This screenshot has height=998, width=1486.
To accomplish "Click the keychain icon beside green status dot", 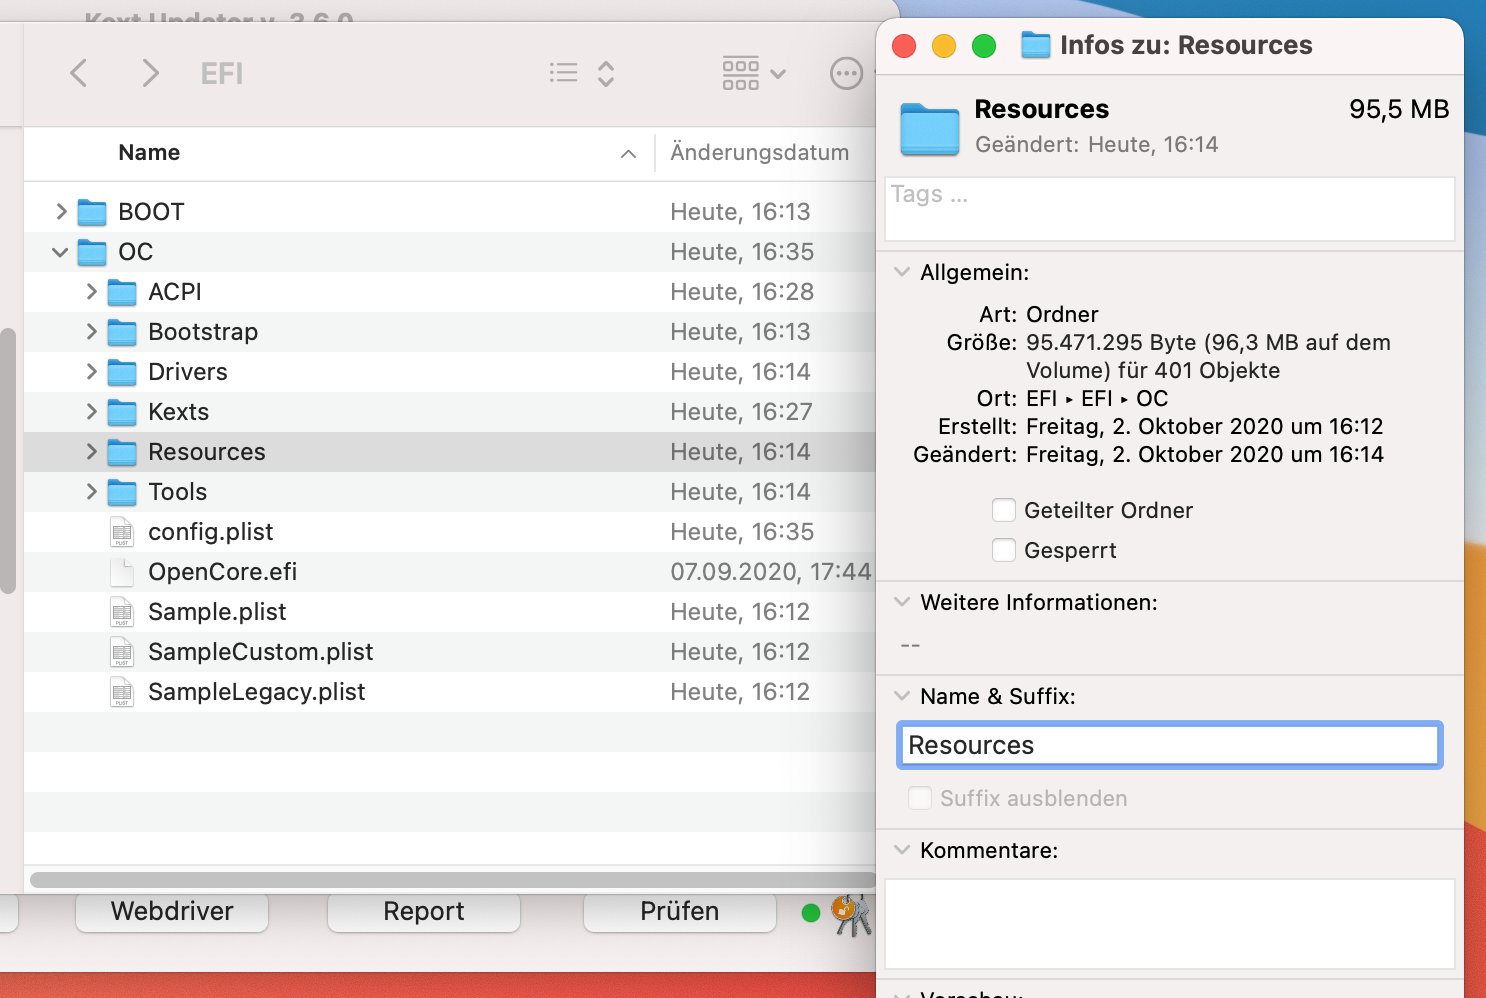I will (851, 913).
